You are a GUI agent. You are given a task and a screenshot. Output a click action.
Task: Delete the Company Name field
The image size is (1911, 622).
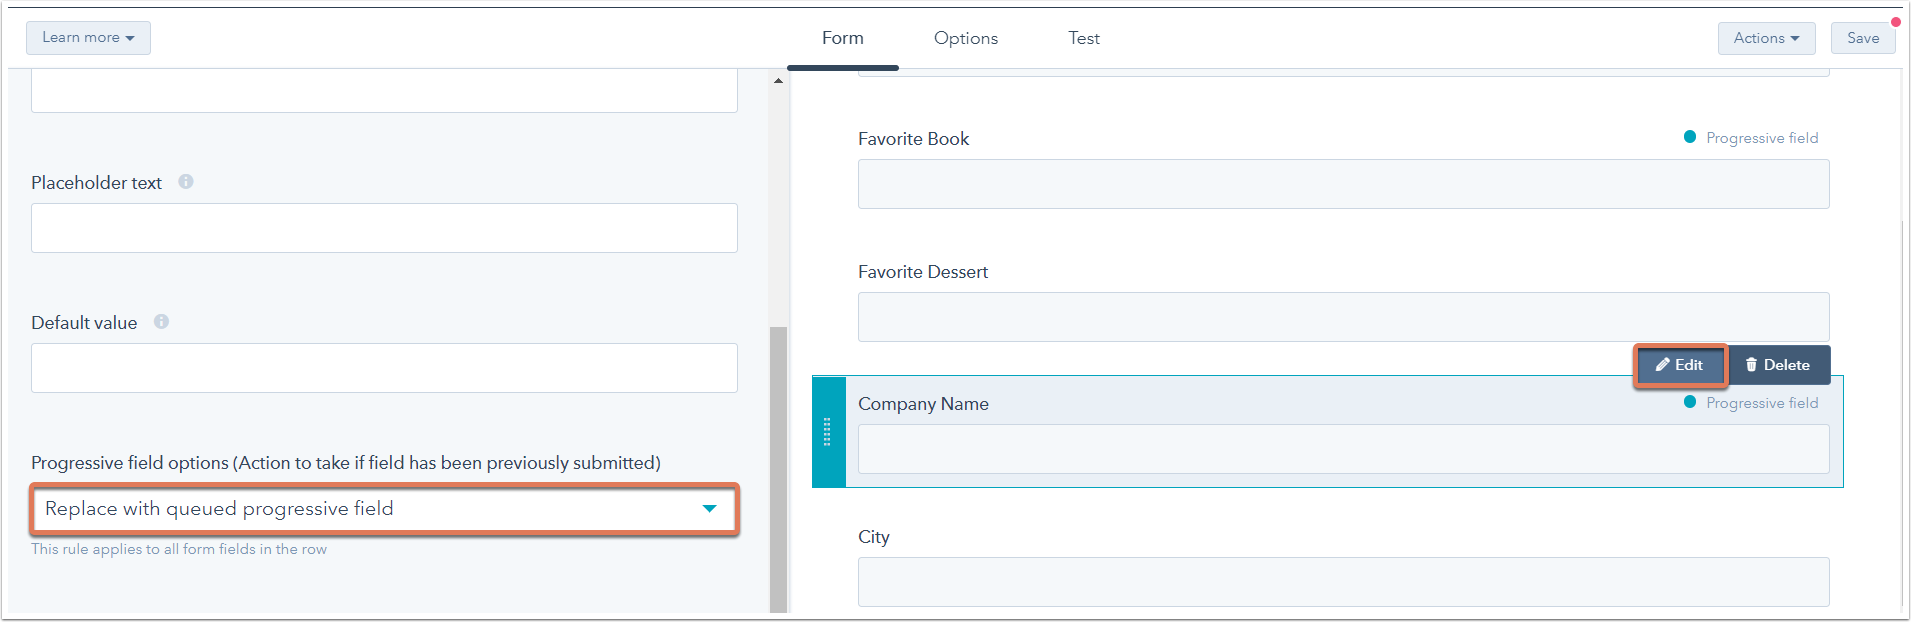click(x=1778, y=365)
